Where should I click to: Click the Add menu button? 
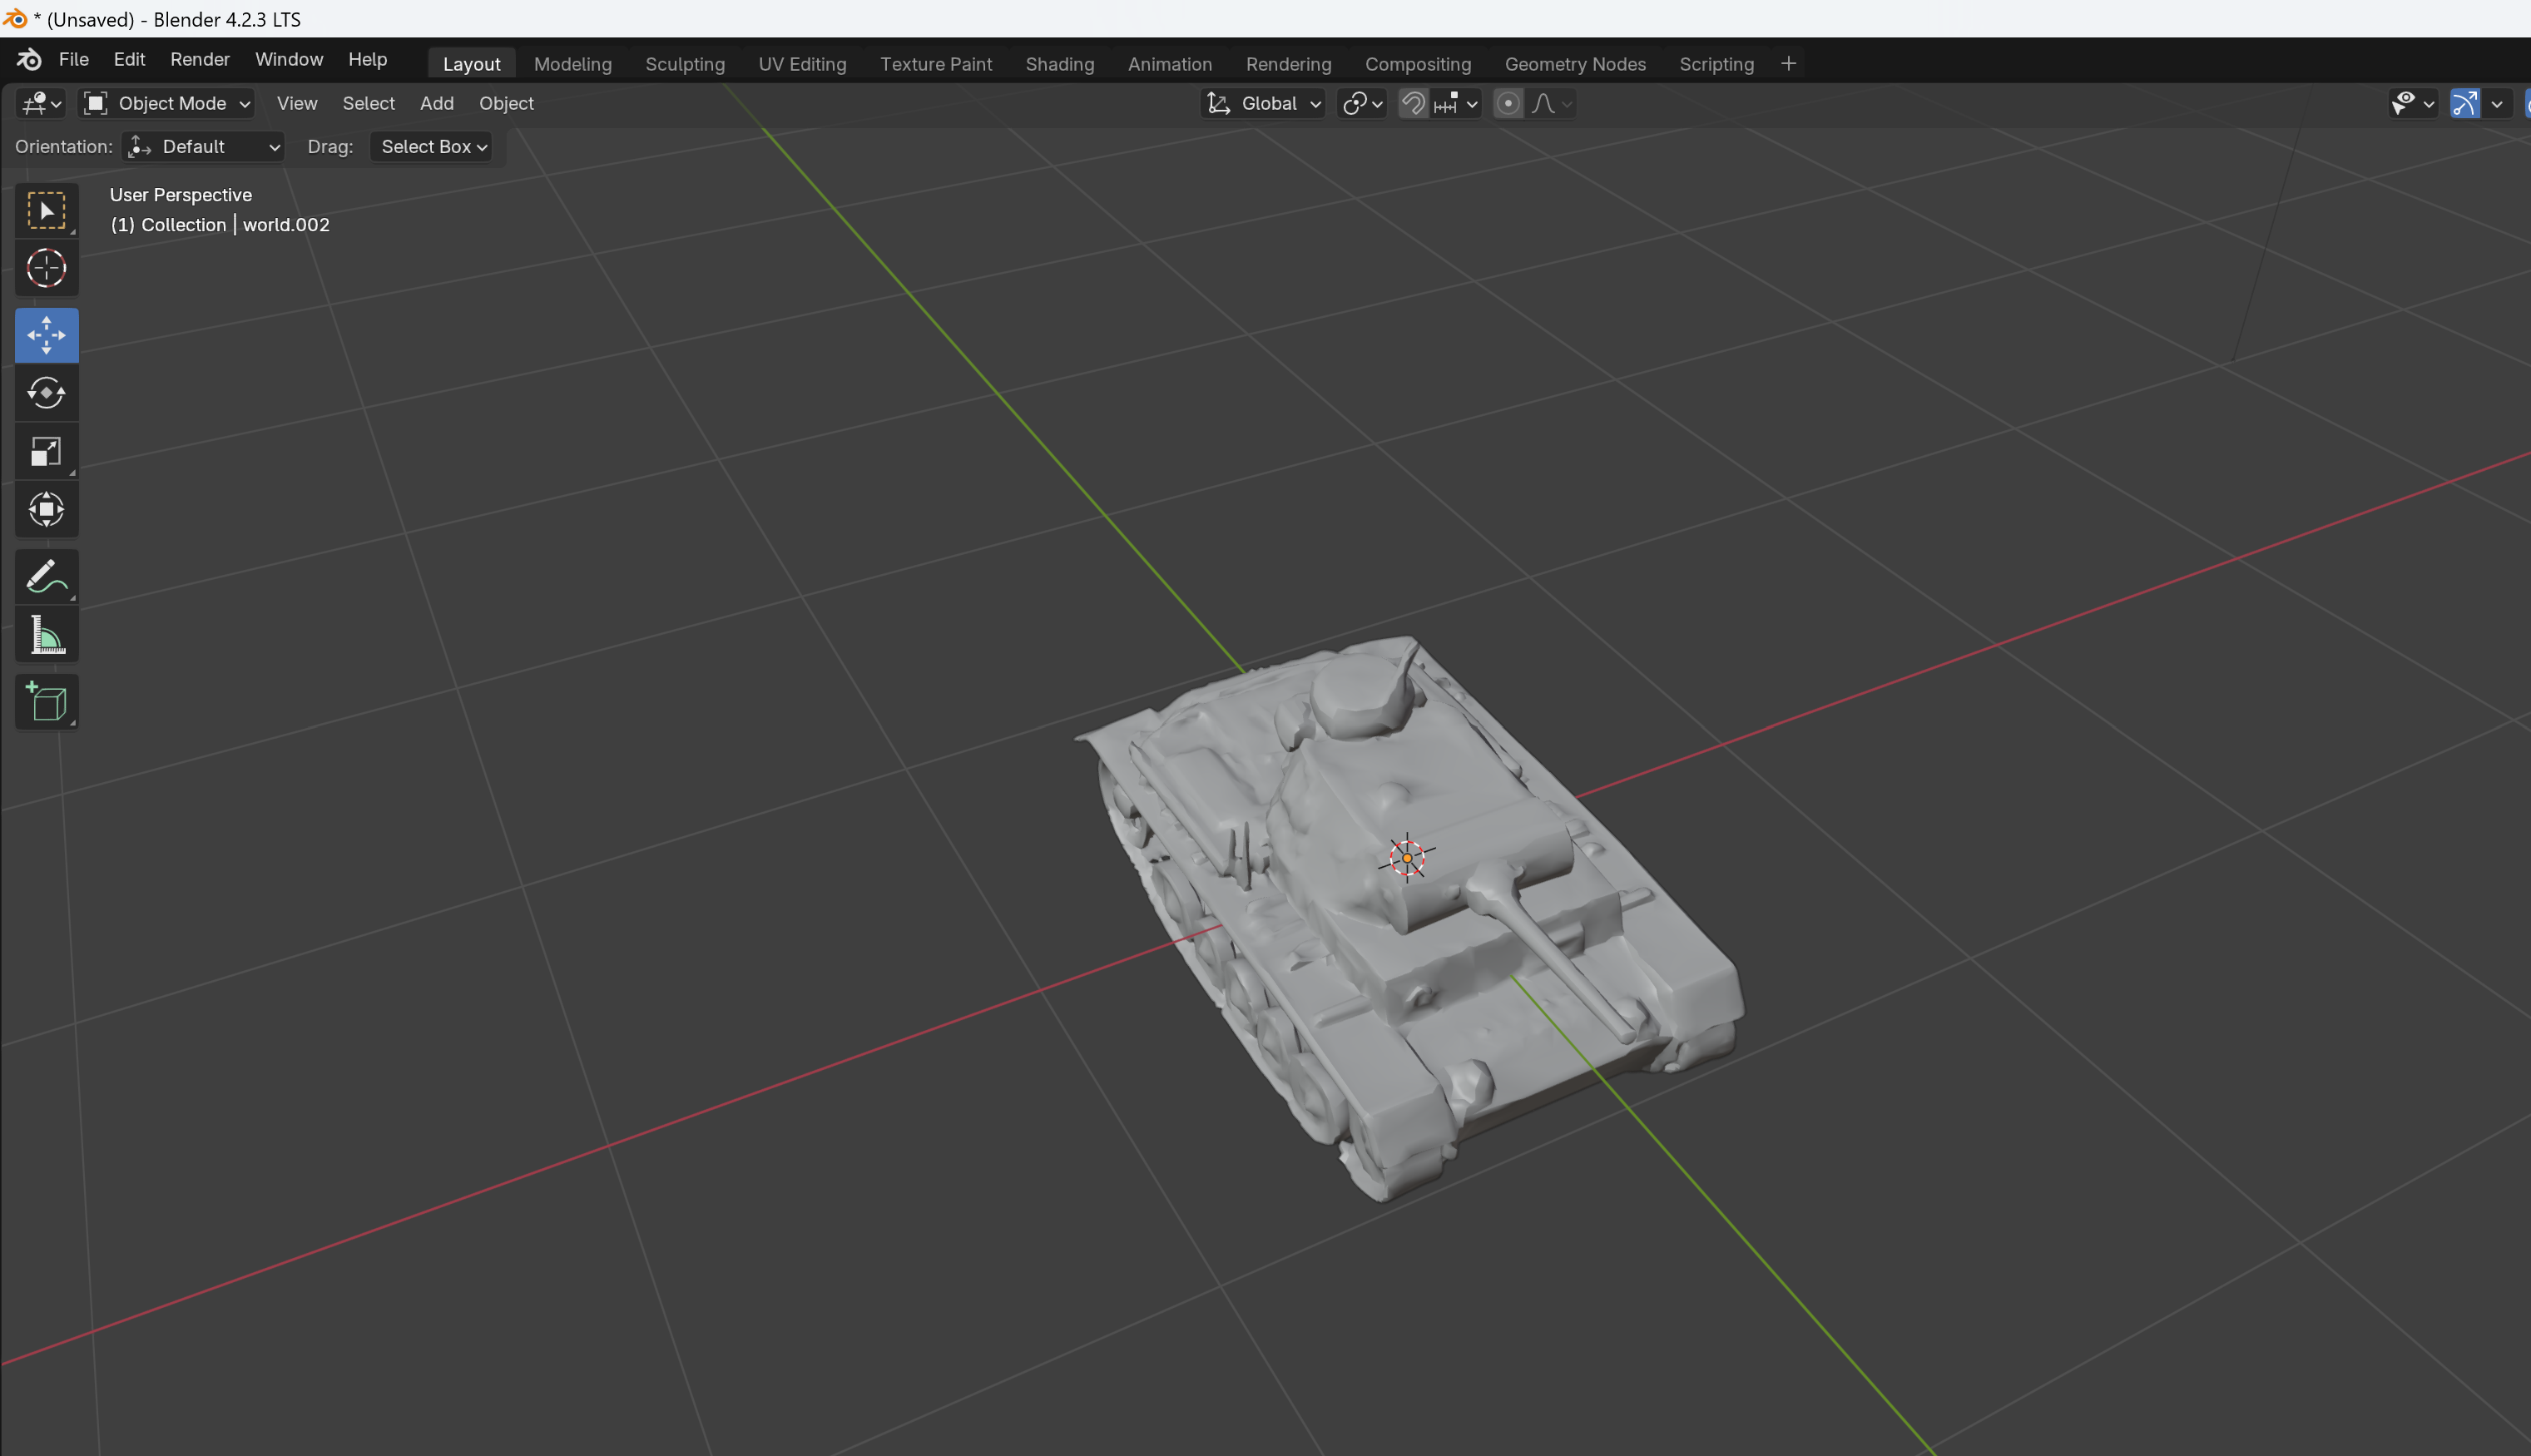pos(436,104)
